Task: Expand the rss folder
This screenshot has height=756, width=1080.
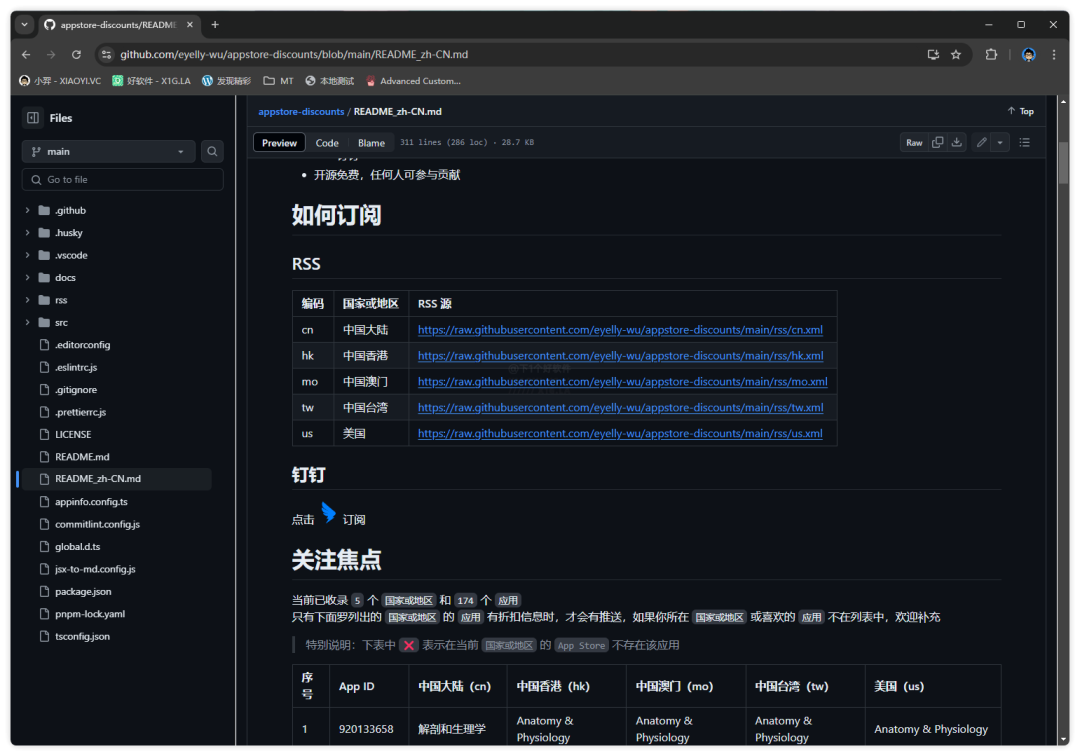Action: pyautogui.click(x=28, y=300)
